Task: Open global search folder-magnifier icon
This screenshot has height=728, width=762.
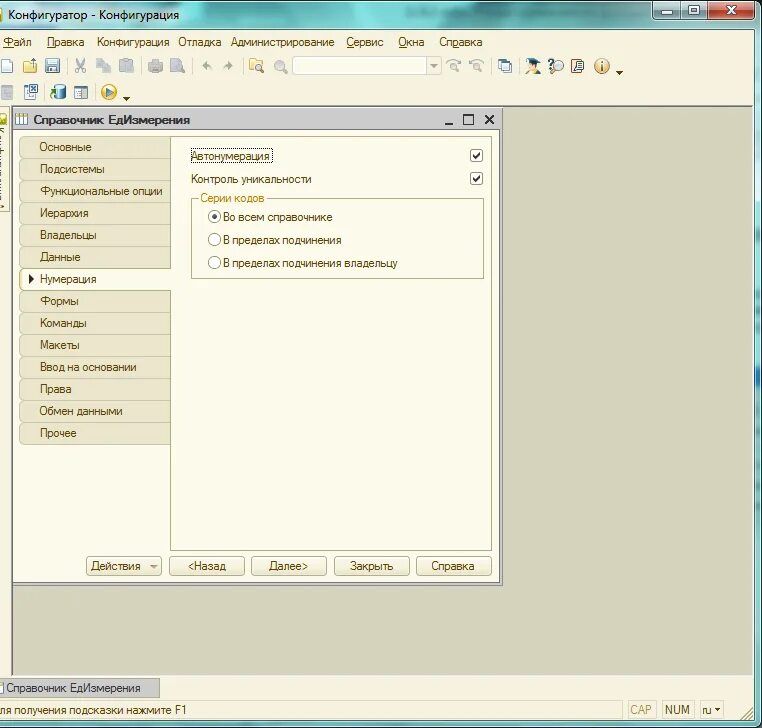Action: coord(256,66)
